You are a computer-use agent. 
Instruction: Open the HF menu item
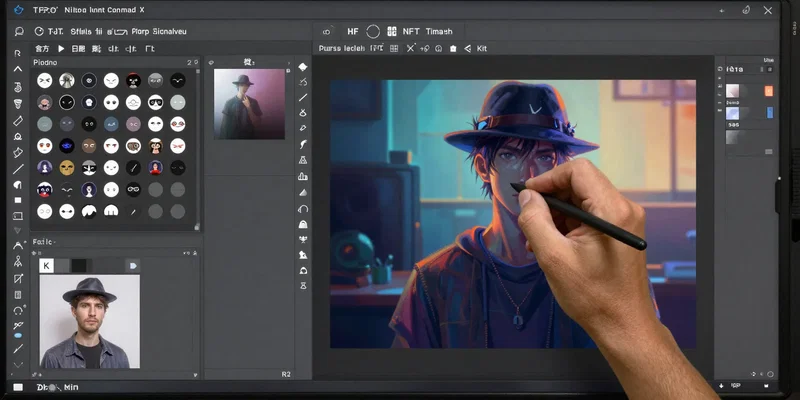[x=353, y=32]
